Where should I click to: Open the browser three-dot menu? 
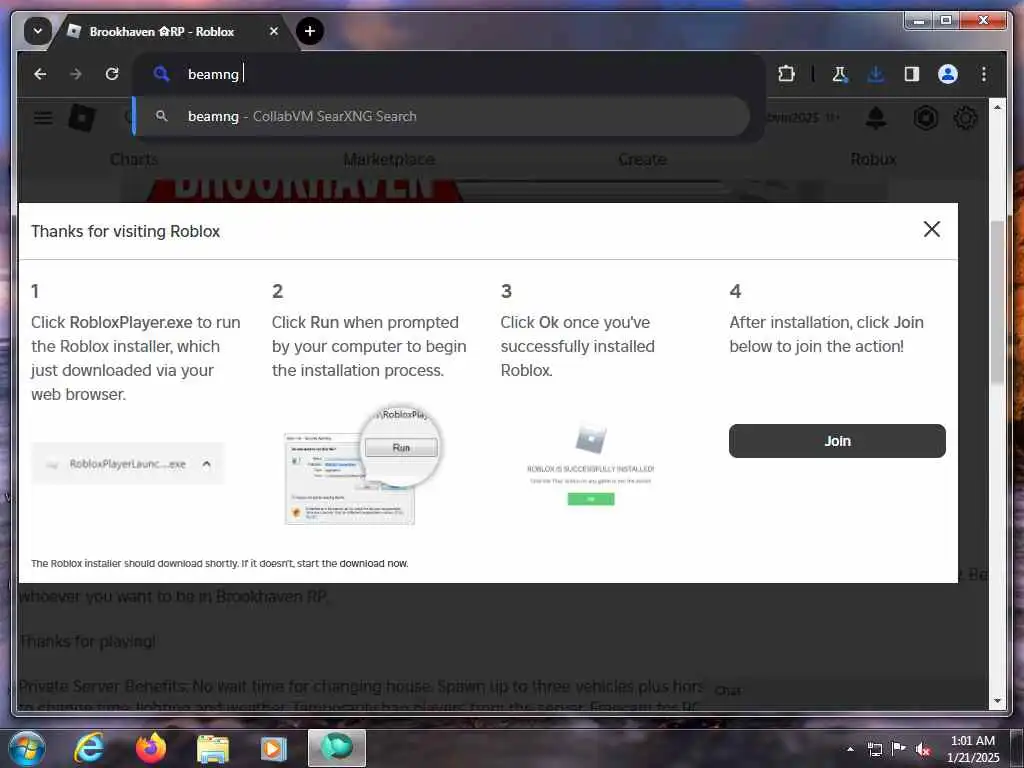pyautogui.click(x=984, y=74)
